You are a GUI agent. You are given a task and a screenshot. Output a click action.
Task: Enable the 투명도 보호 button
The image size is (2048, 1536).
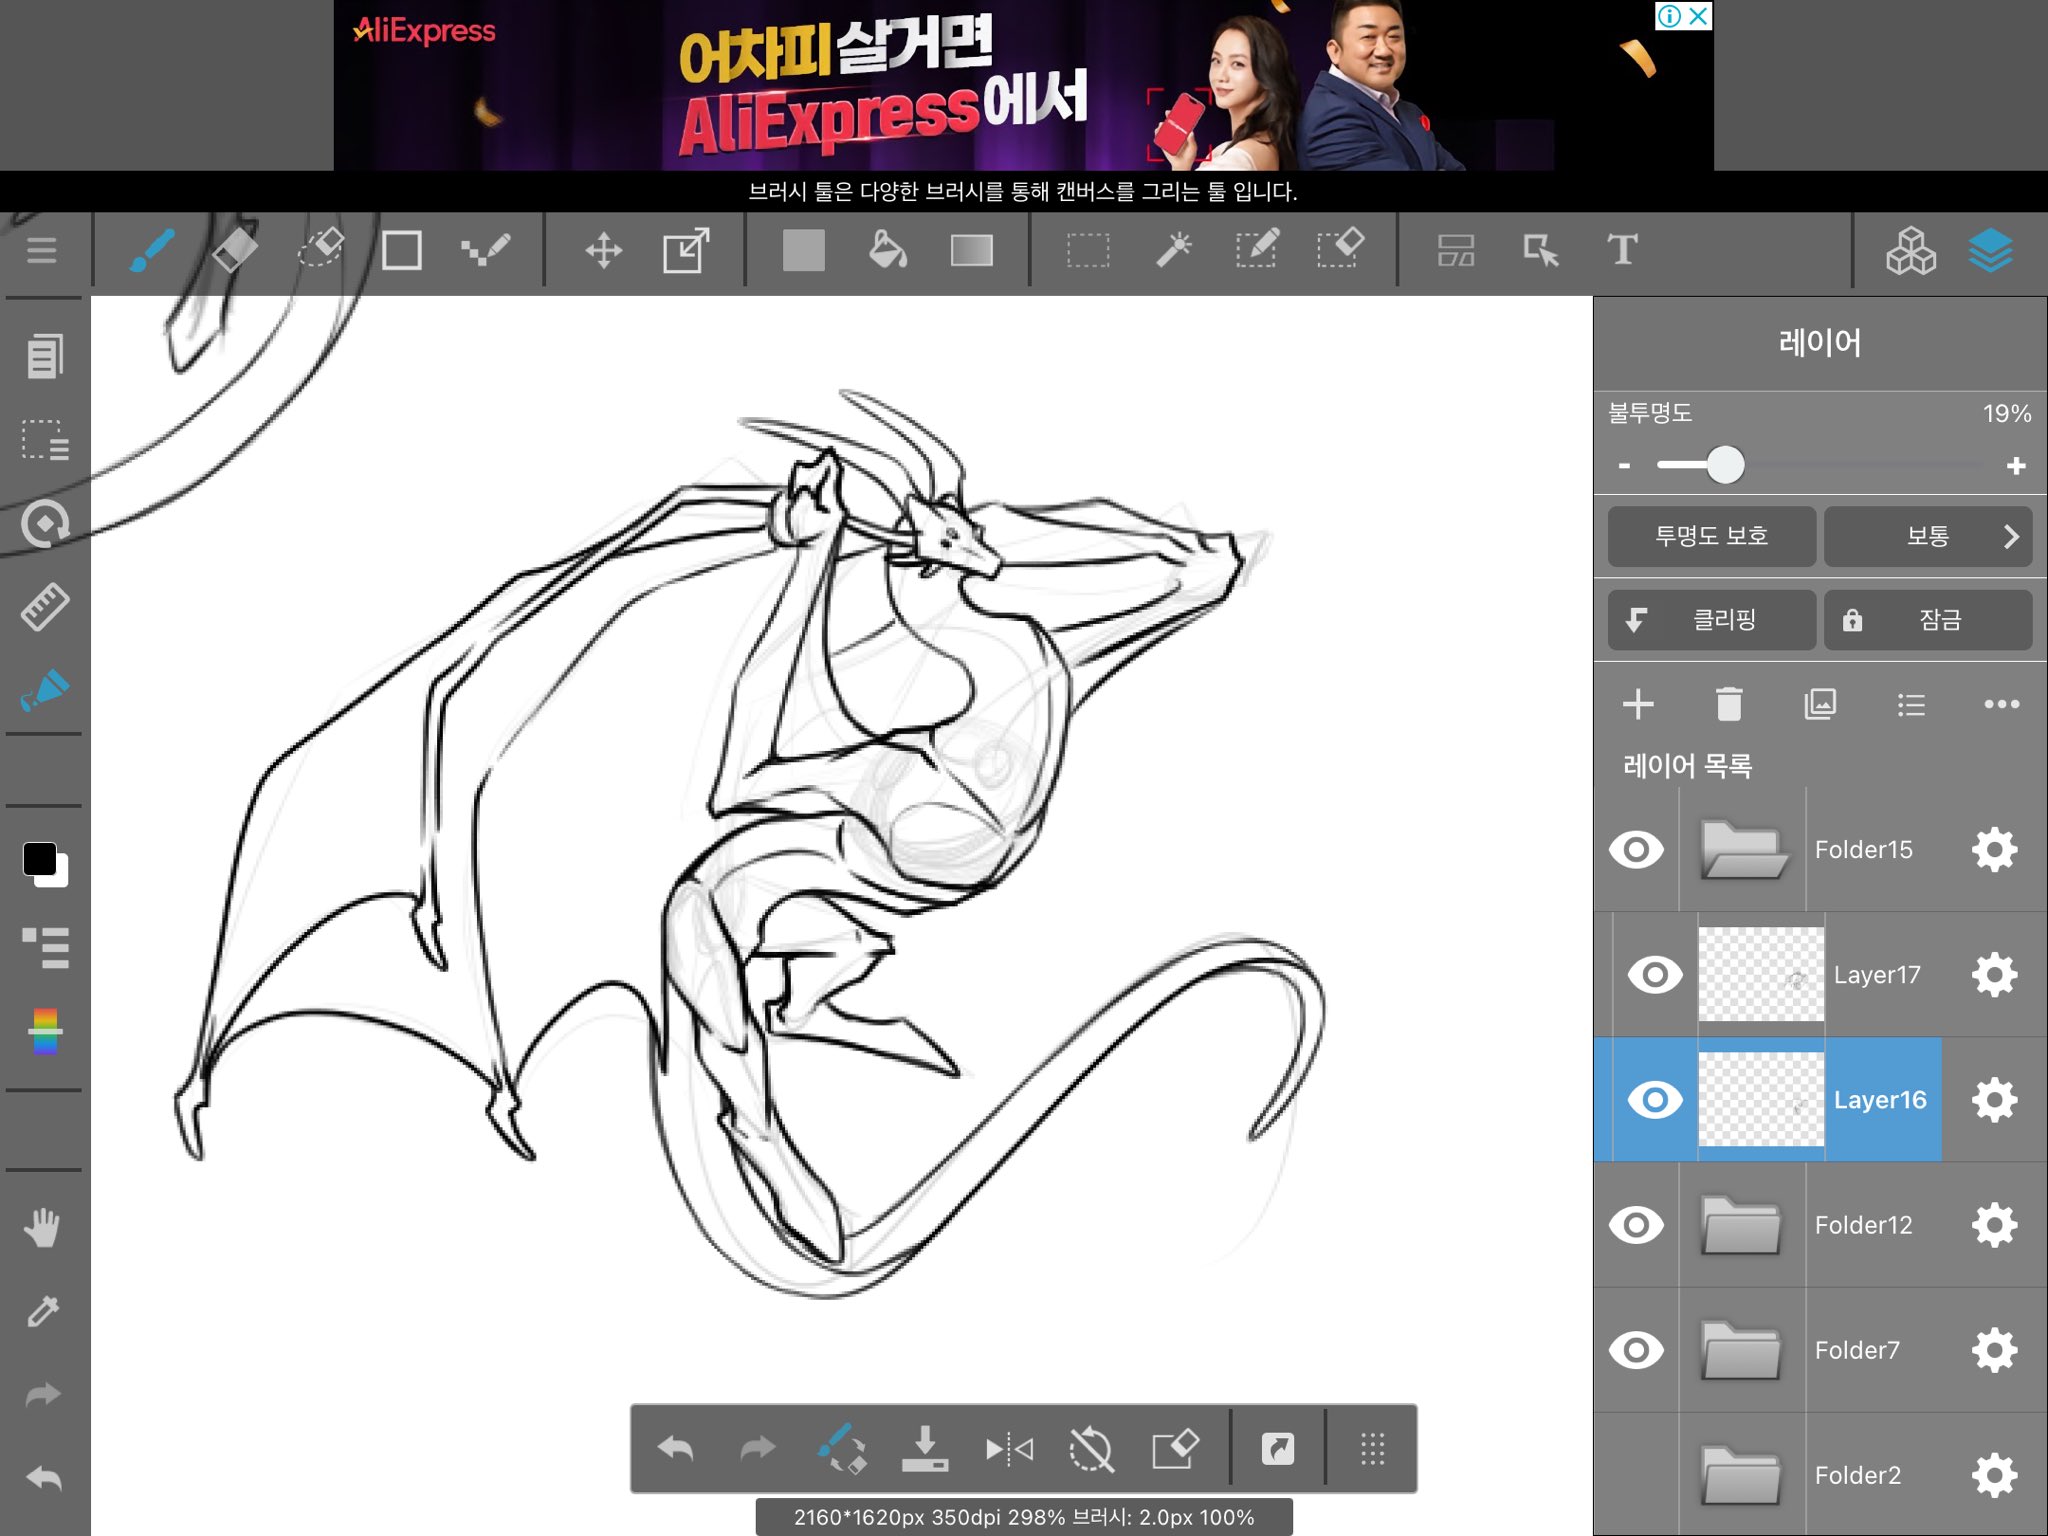click(x=1712, y=536)
